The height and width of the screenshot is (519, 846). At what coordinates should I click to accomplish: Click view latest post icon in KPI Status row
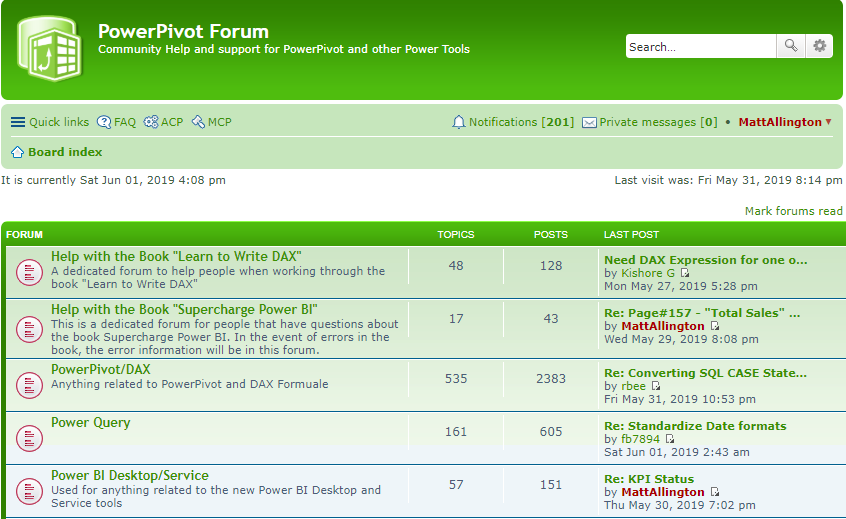tap(715, 492)
